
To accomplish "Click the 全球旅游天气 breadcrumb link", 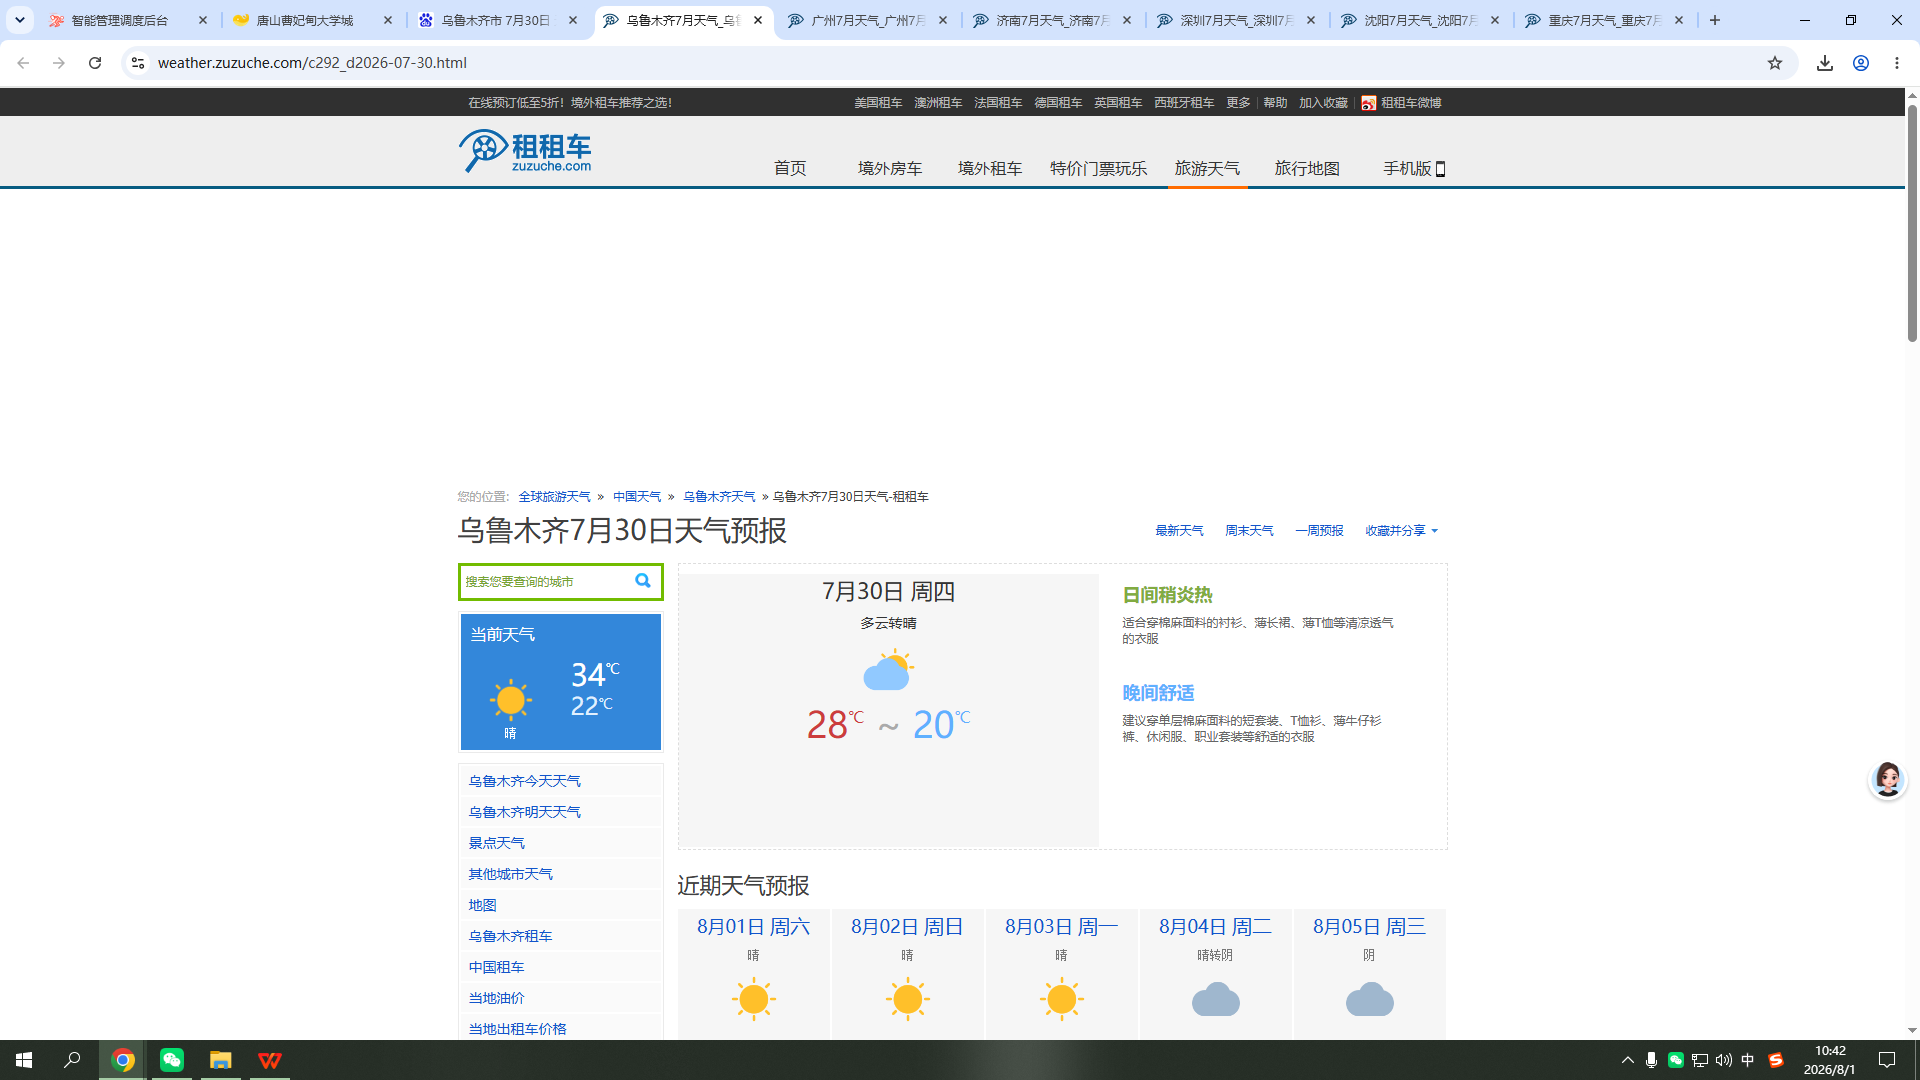I will click(x=554, y=497).
